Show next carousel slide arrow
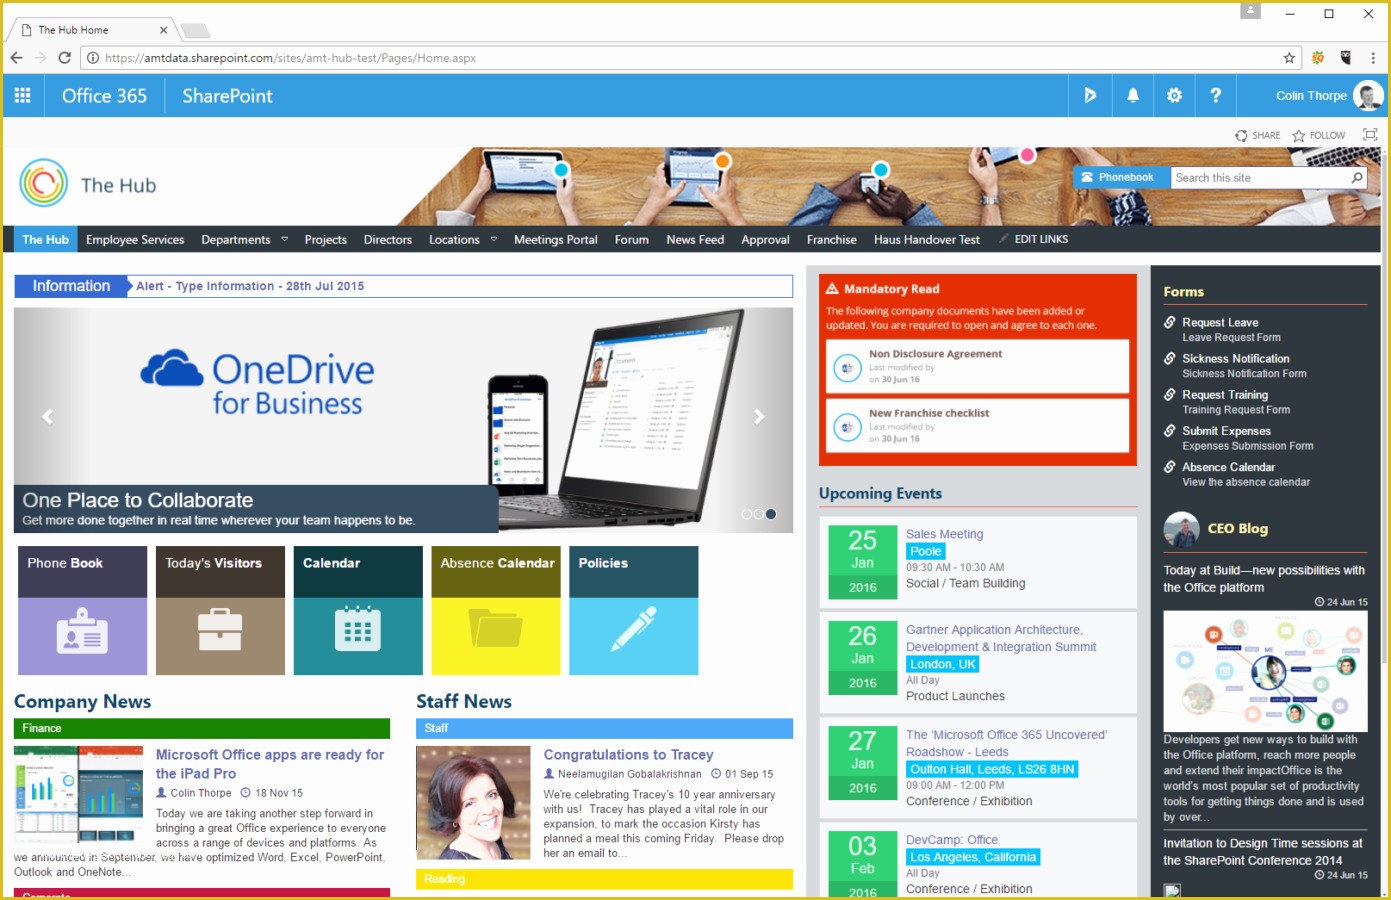Viewport: 1391px width, 900px height. click(x=759, y=417)
